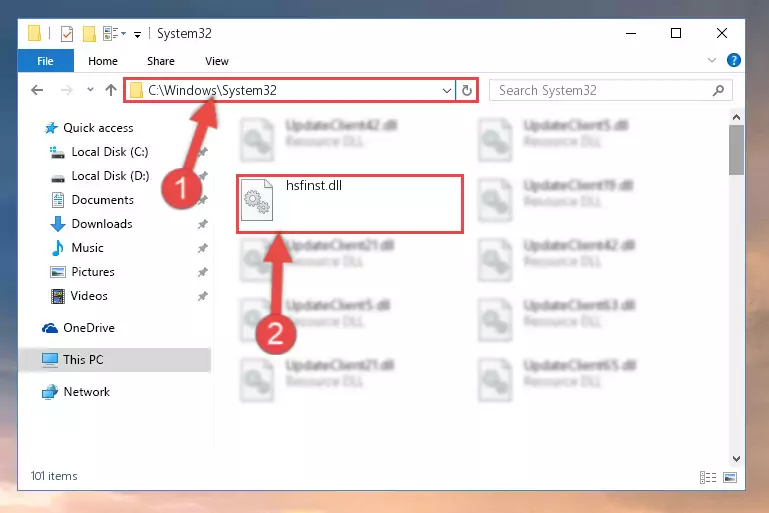The height and width of the screenshot is (513, 769).
Task: Open Local Disk (D:) in sidebar
Action: coord(110,176)
